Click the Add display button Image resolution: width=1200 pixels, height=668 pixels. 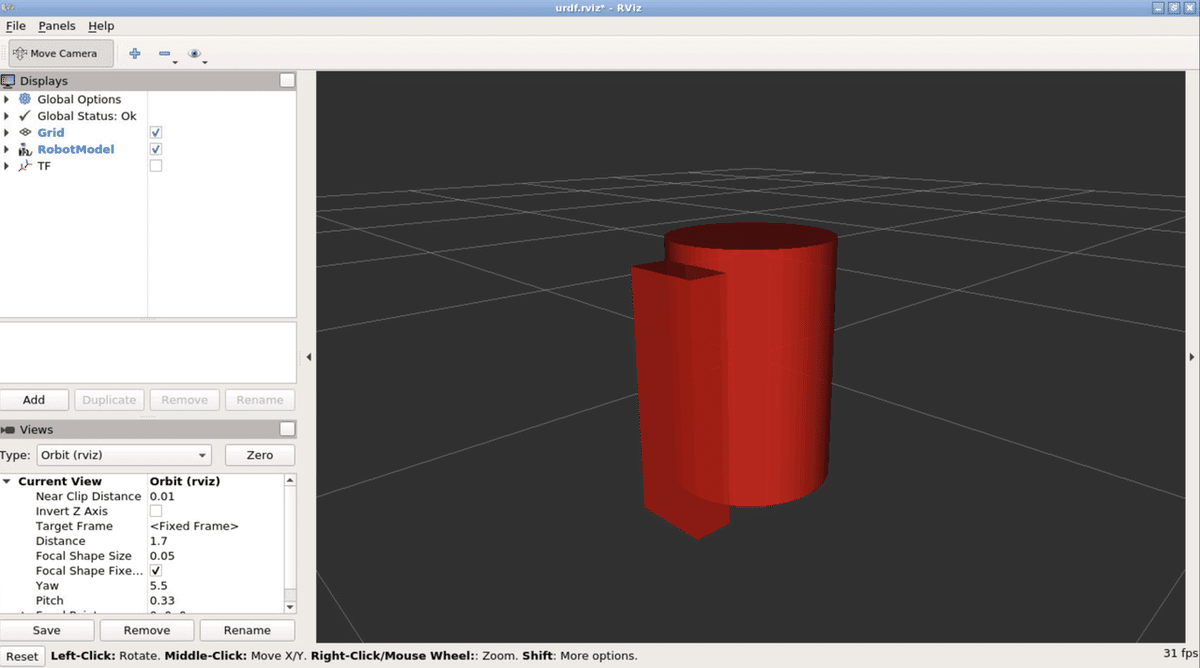[34, 400]
